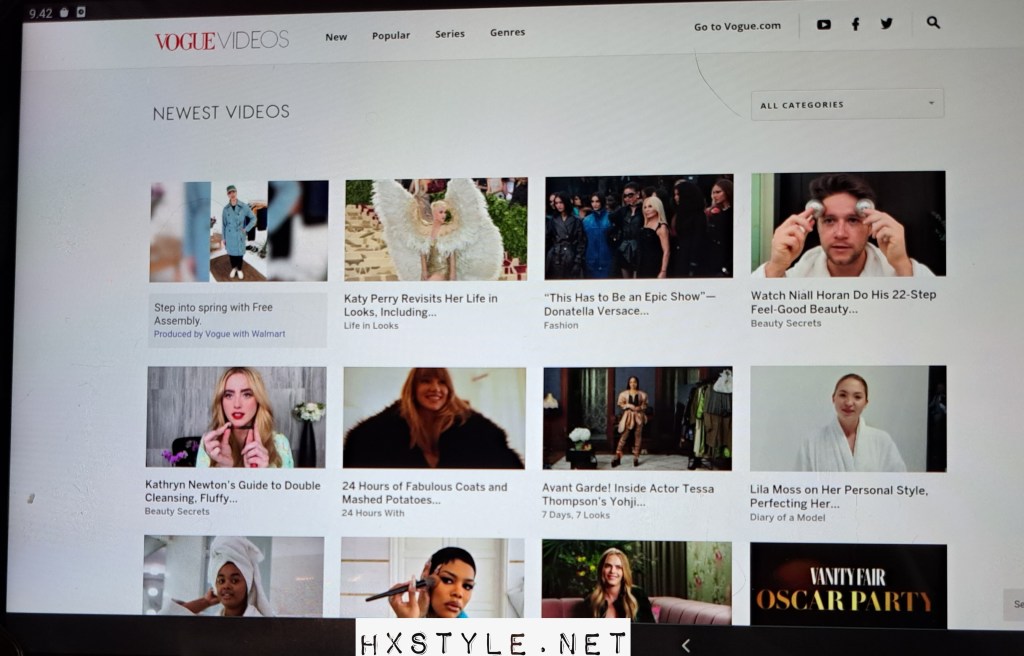Image resolution: width=1024 pixels, height=656 pixels.
Task: Click the Facebook icon in header
Action: click(855, 24)
